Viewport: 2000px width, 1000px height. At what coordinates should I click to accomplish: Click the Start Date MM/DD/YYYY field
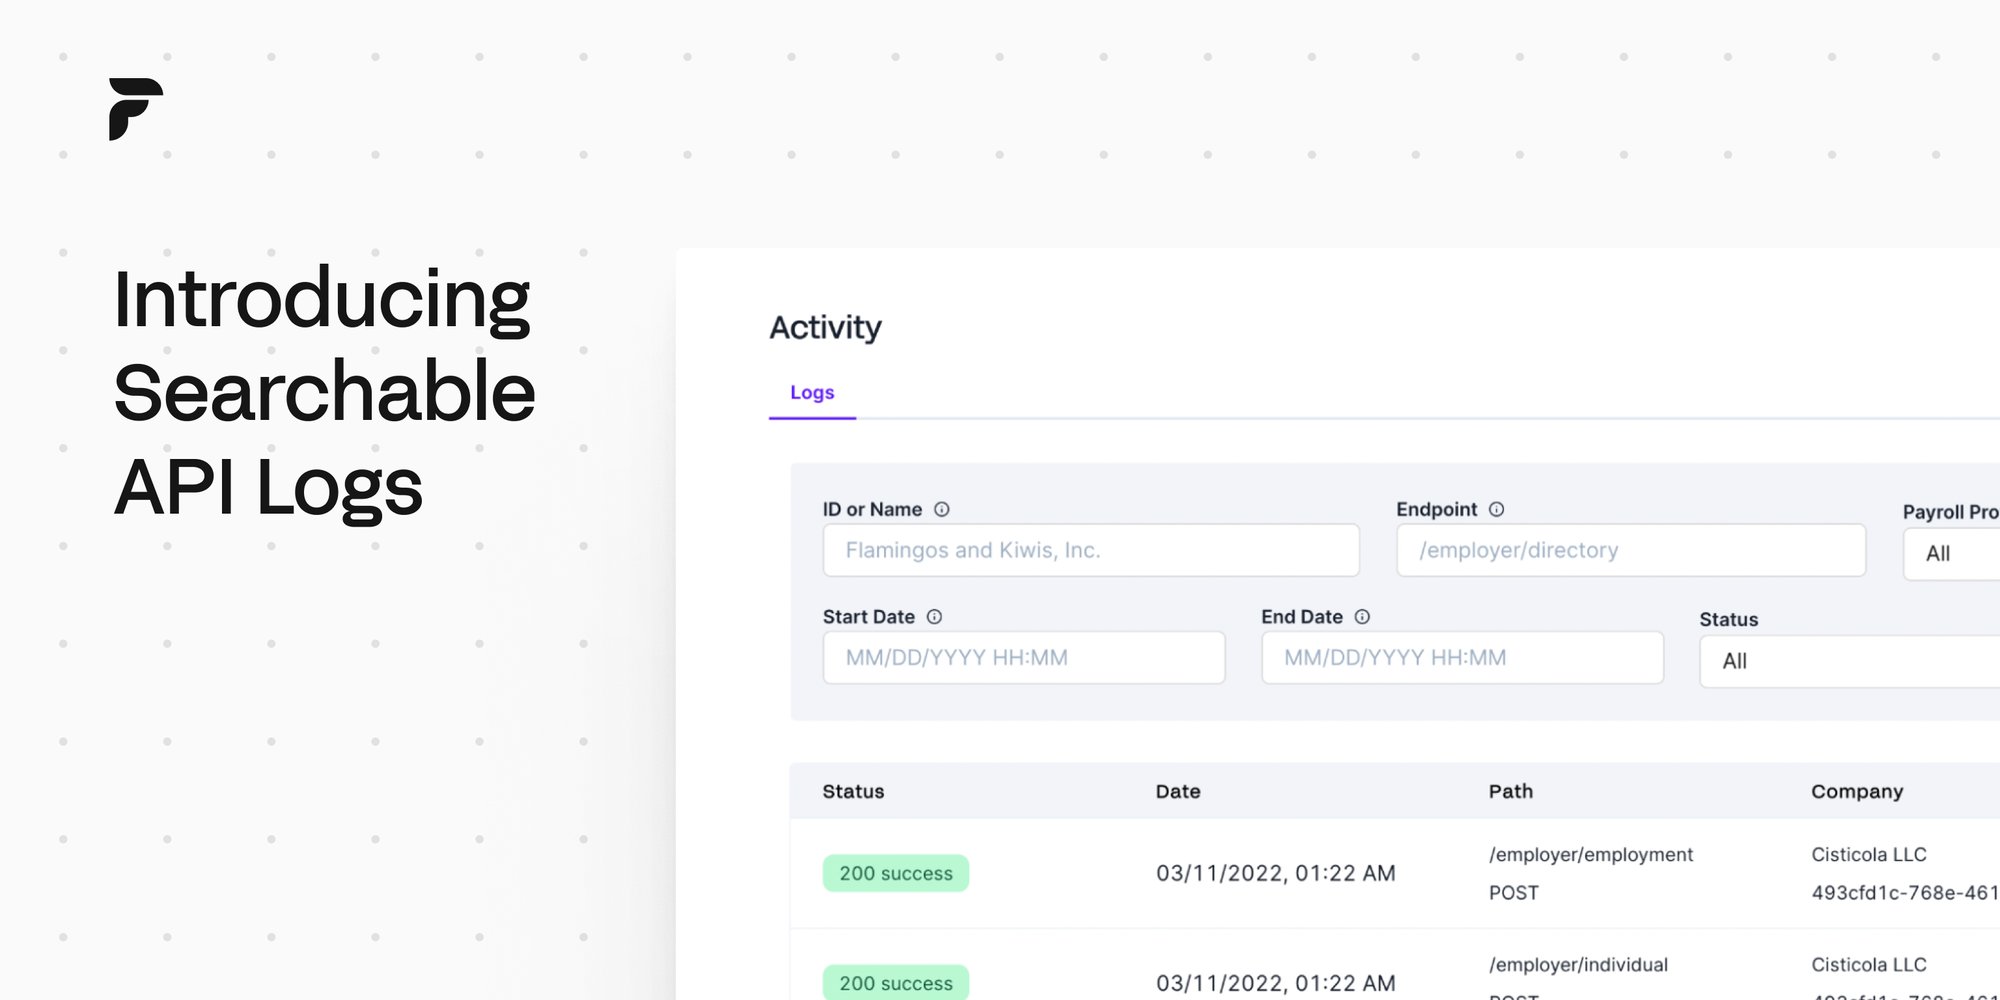(1023, 657)
